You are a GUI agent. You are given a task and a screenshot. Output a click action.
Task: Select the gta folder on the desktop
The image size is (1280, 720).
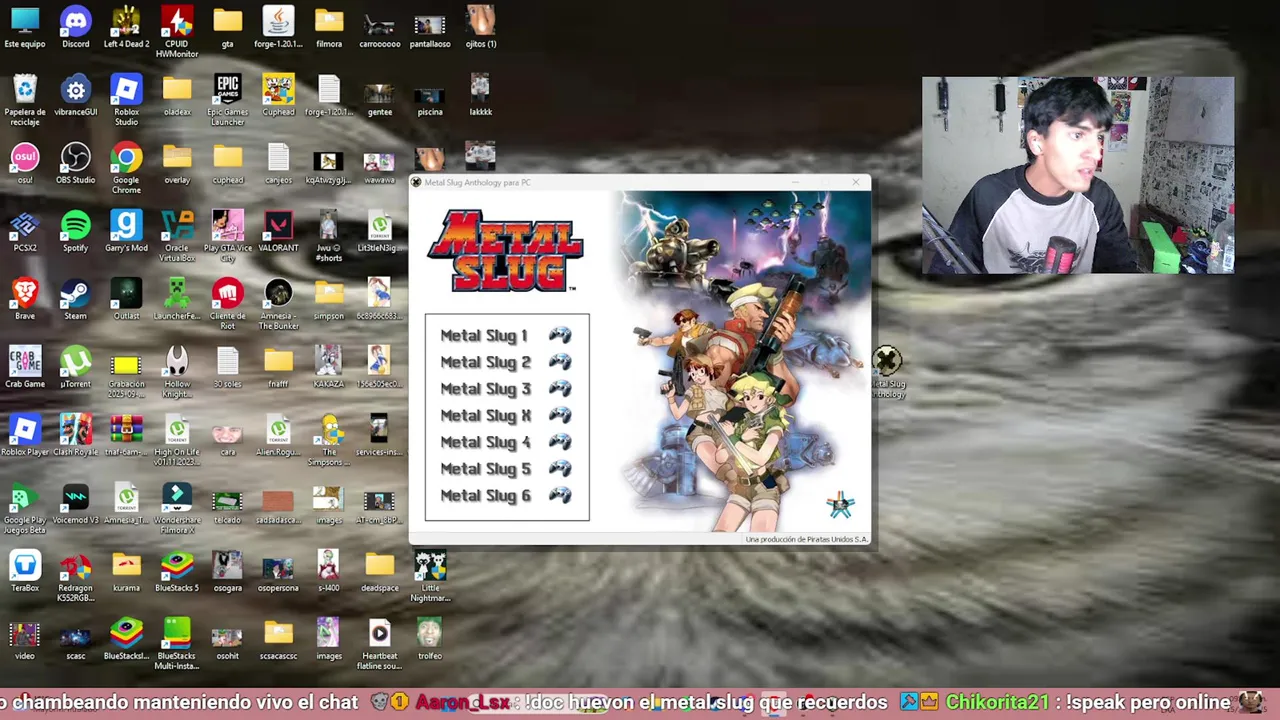pos(228,27)
